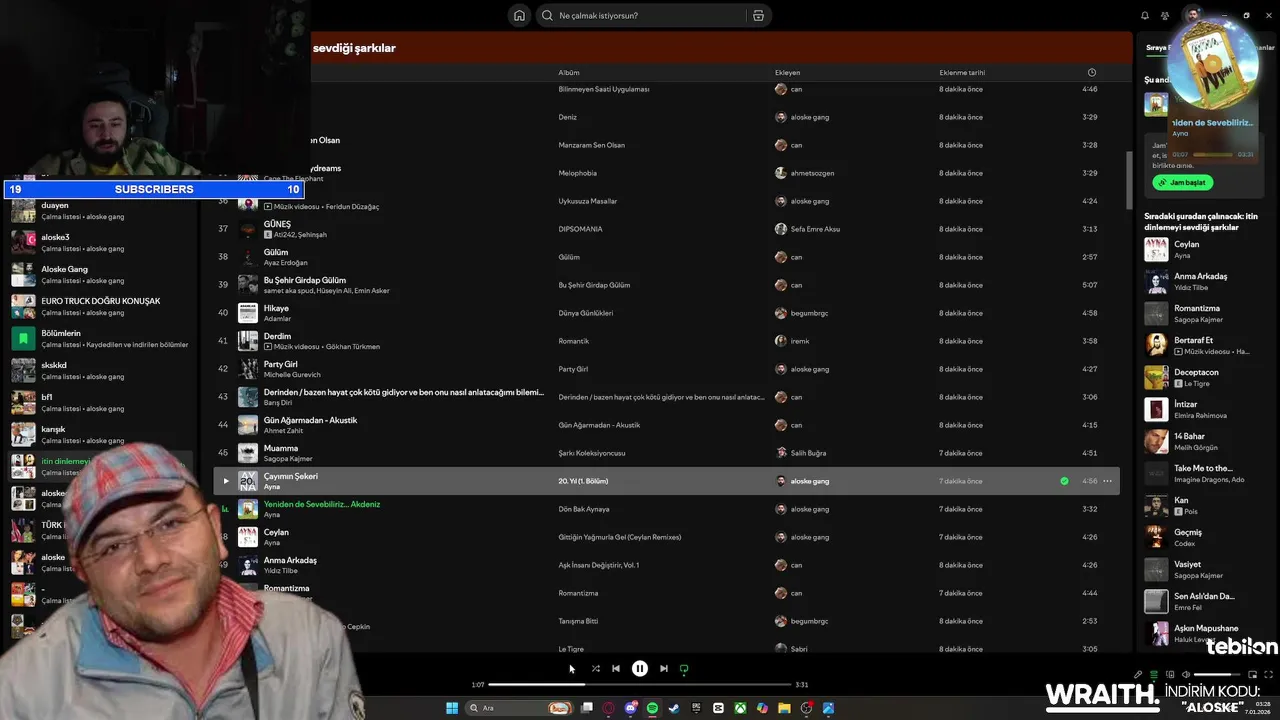Toggle repeat mode

coord(684,669)
